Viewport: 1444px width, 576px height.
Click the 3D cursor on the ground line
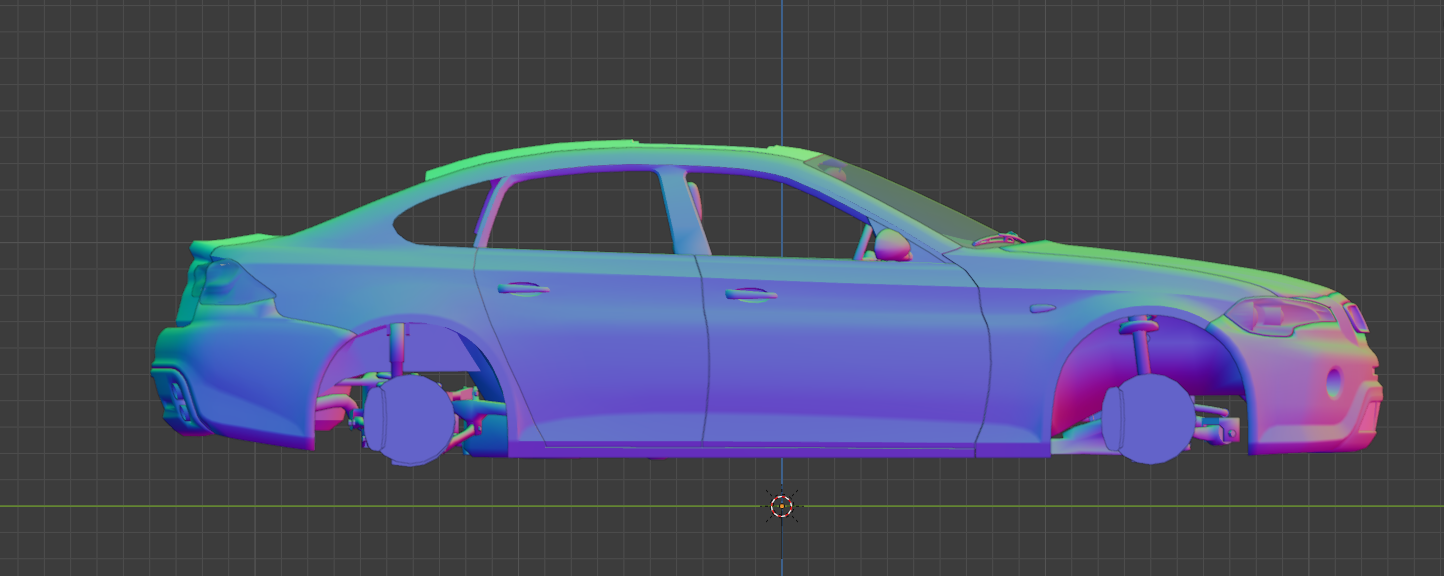pyautogui.click(x=782, y=506)
